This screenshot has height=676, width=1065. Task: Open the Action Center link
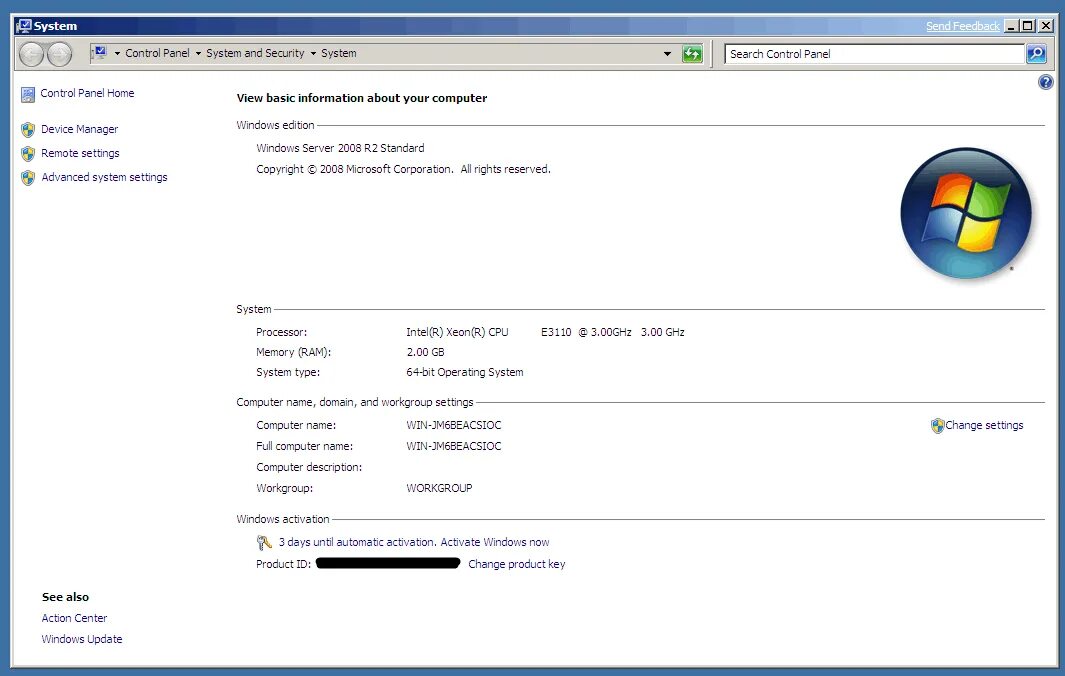[x=74, y=618]
